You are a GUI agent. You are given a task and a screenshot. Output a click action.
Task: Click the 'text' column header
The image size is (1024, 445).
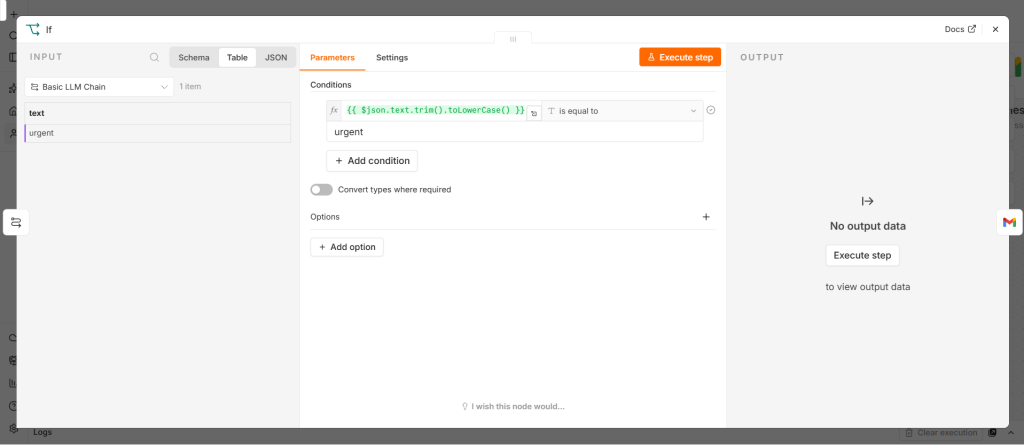pyautogui.click(x=157, y=113)
